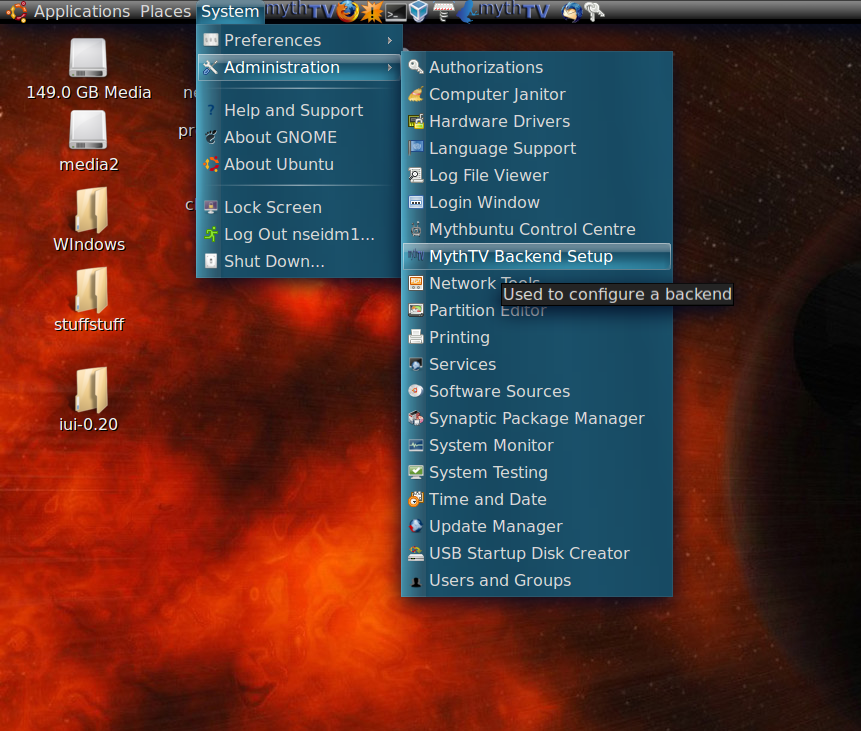861x731 pixels.
Task: Click the Language Support flag icon
Action: (416, 148)
